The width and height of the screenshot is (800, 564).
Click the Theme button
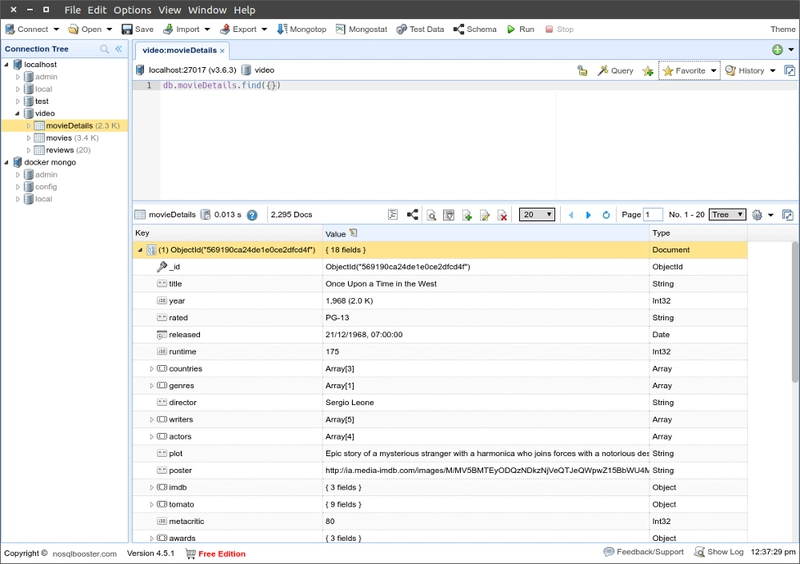(x=783, y=29)
